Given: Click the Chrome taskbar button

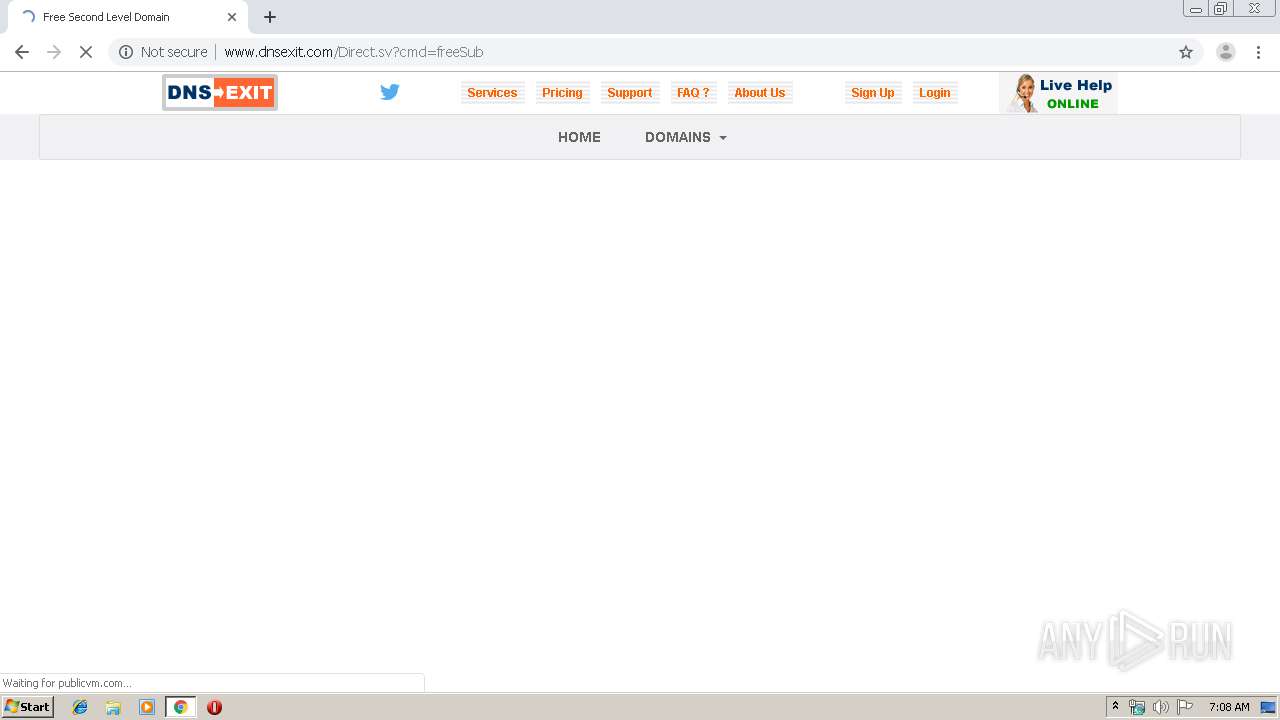Looking at the screenshot, I should pyautogui.click(x=181, y=707).
